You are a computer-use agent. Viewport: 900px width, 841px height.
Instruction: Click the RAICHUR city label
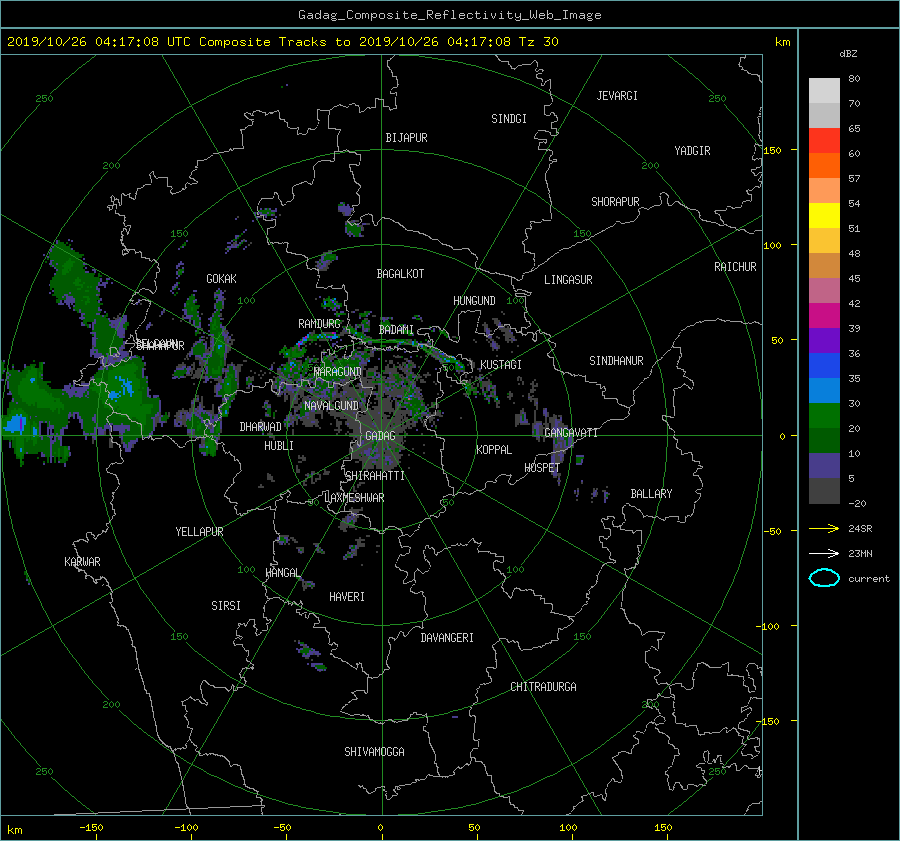pyautogui.click(x=735, y=267)
